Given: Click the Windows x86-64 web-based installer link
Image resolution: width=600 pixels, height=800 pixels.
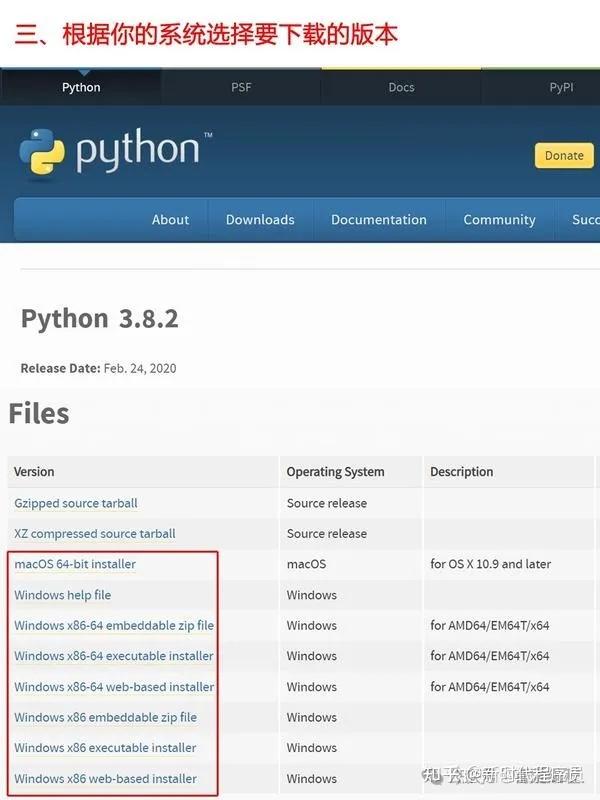Looking at the screenshot, I should 113,687.
